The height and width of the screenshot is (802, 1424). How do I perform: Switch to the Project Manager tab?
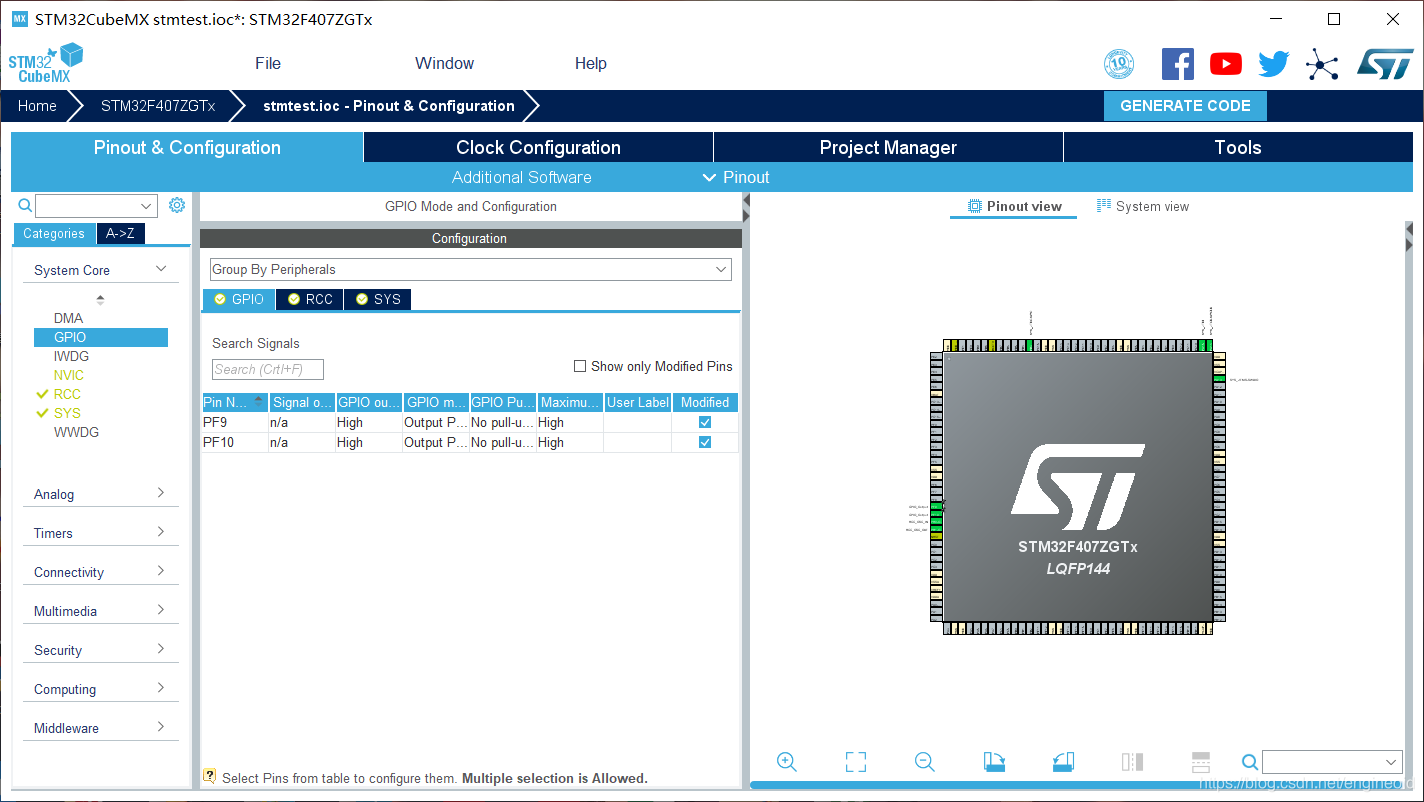tap(888, 147)
